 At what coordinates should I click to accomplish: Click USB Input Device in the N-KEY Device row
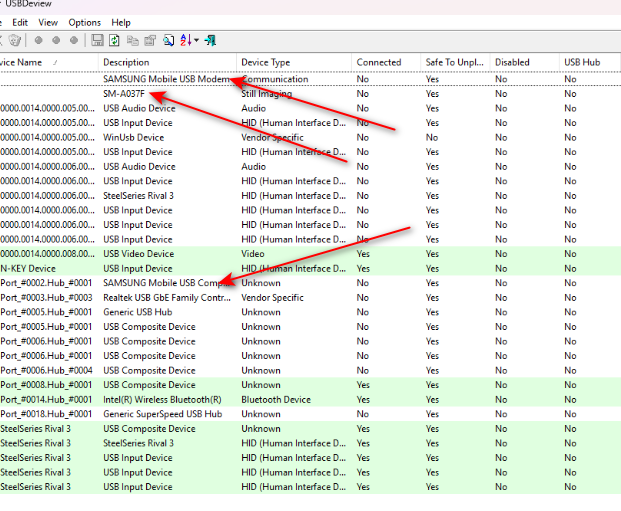tap(138, 269)
